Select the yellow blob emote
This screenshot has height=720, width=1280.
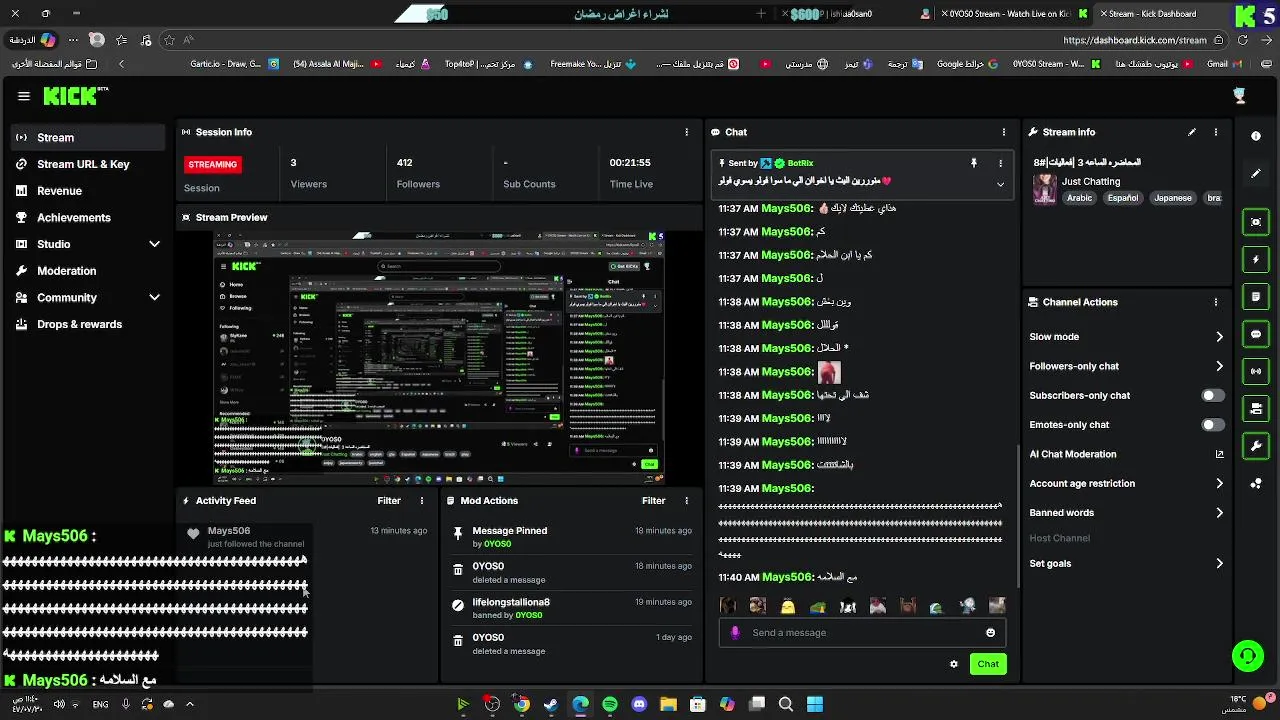coord(788,606)
